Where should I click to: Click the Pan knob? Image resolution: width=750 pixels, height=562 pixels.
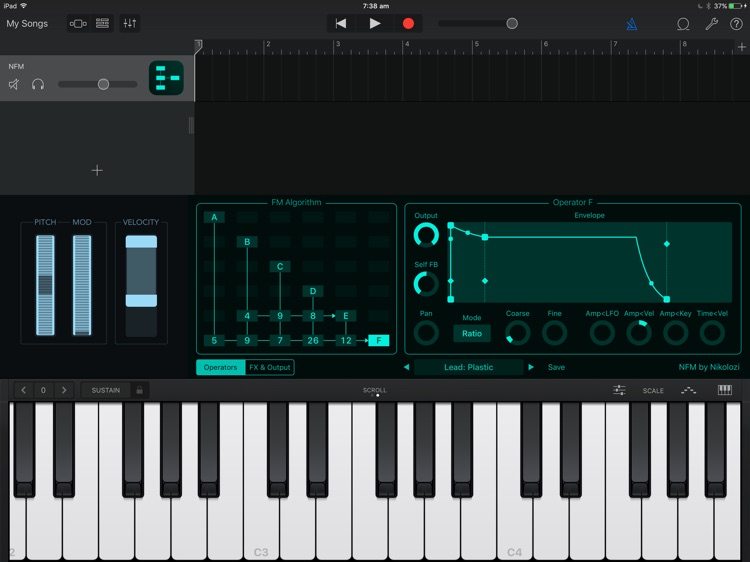tap(426, 333)
